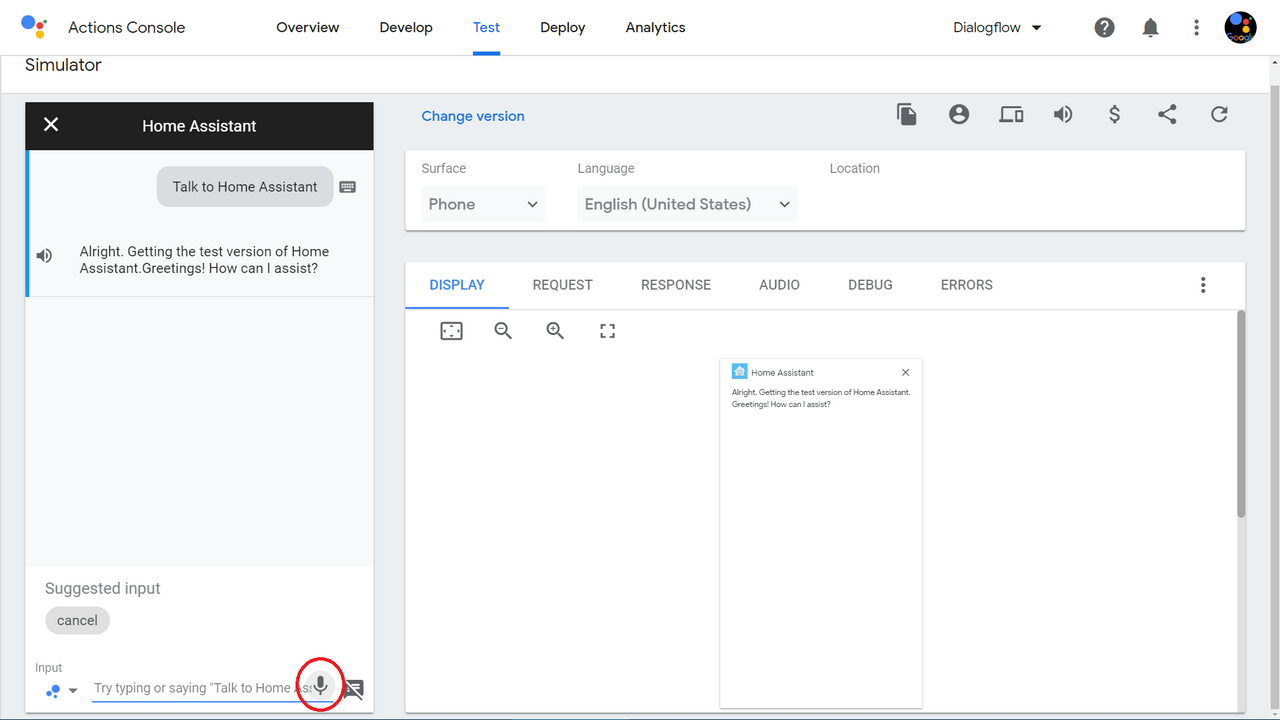Open the account linking person icon
Screen dimensions: 1280x720
(x=959, y=115)
